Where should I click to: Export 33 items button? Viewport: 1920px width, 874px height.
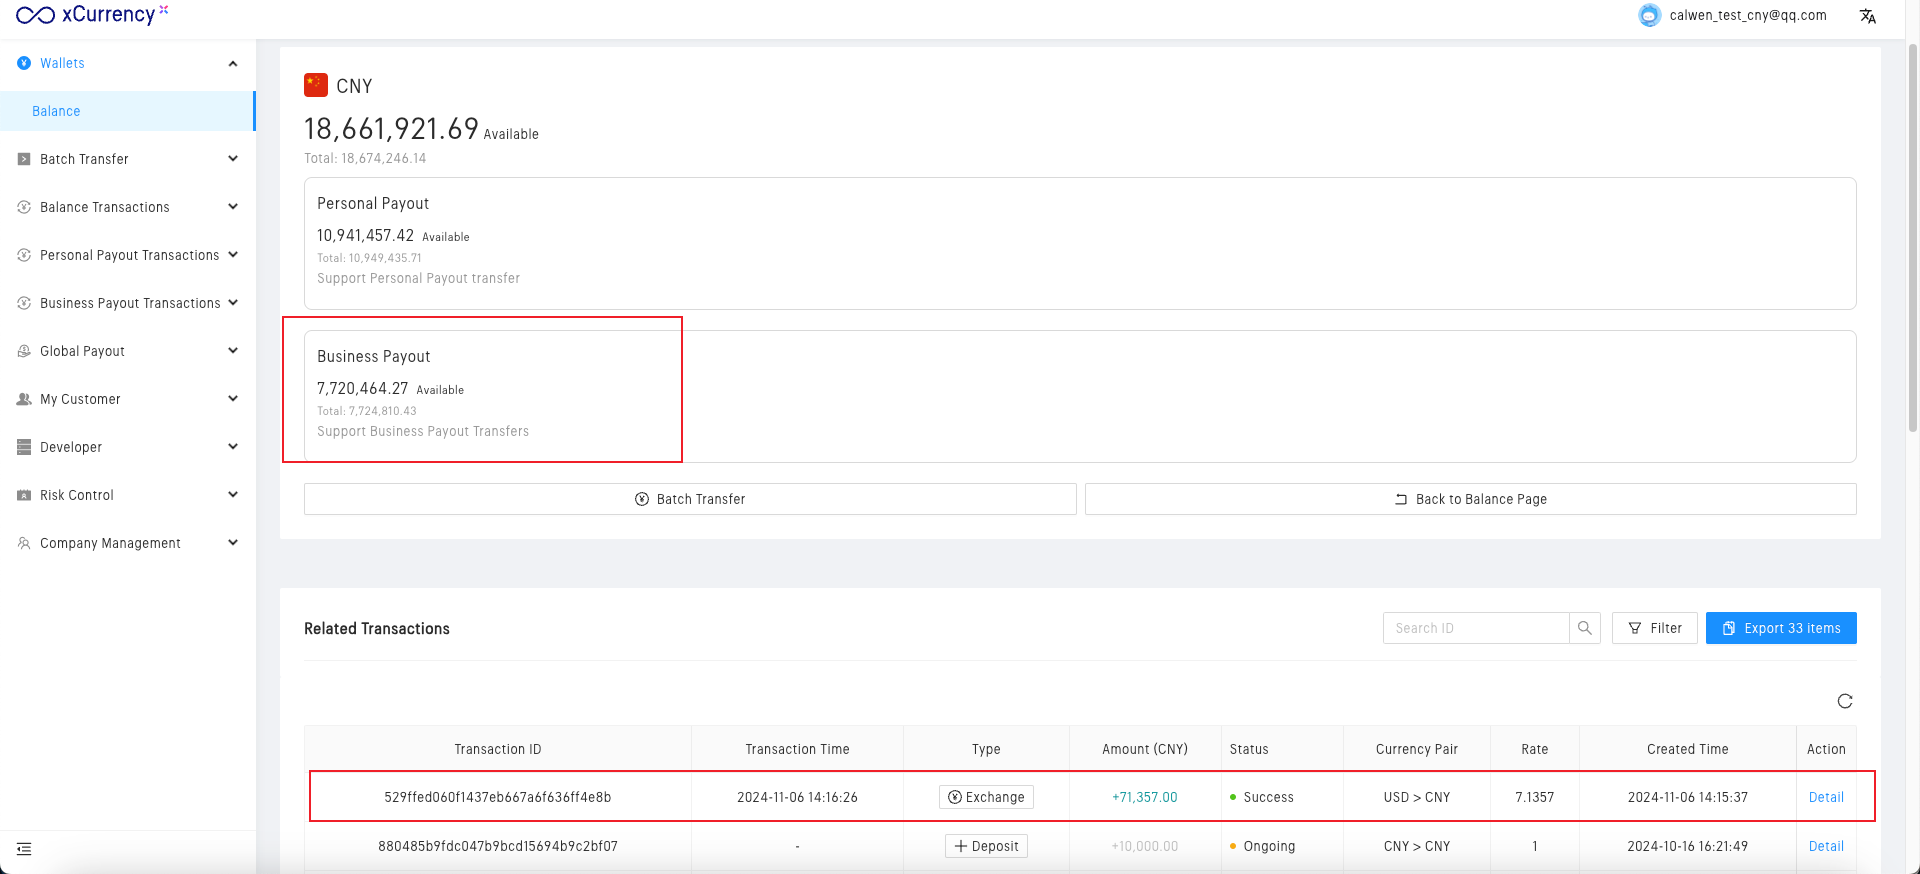(1781, 628)
